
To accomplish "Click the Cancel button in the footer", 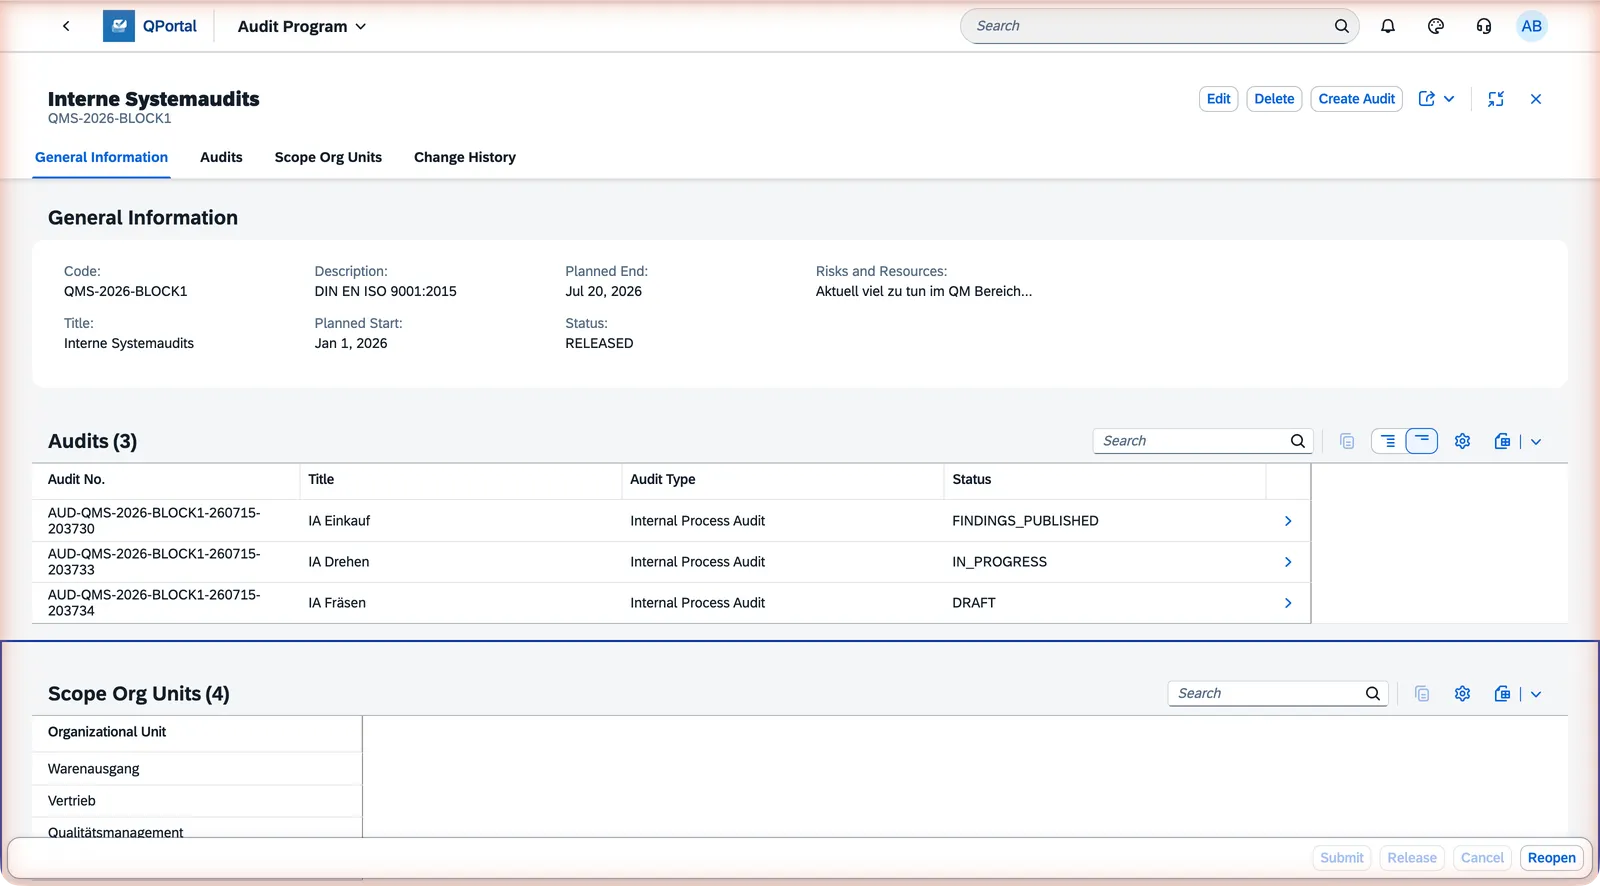I will click(1481, 858).
